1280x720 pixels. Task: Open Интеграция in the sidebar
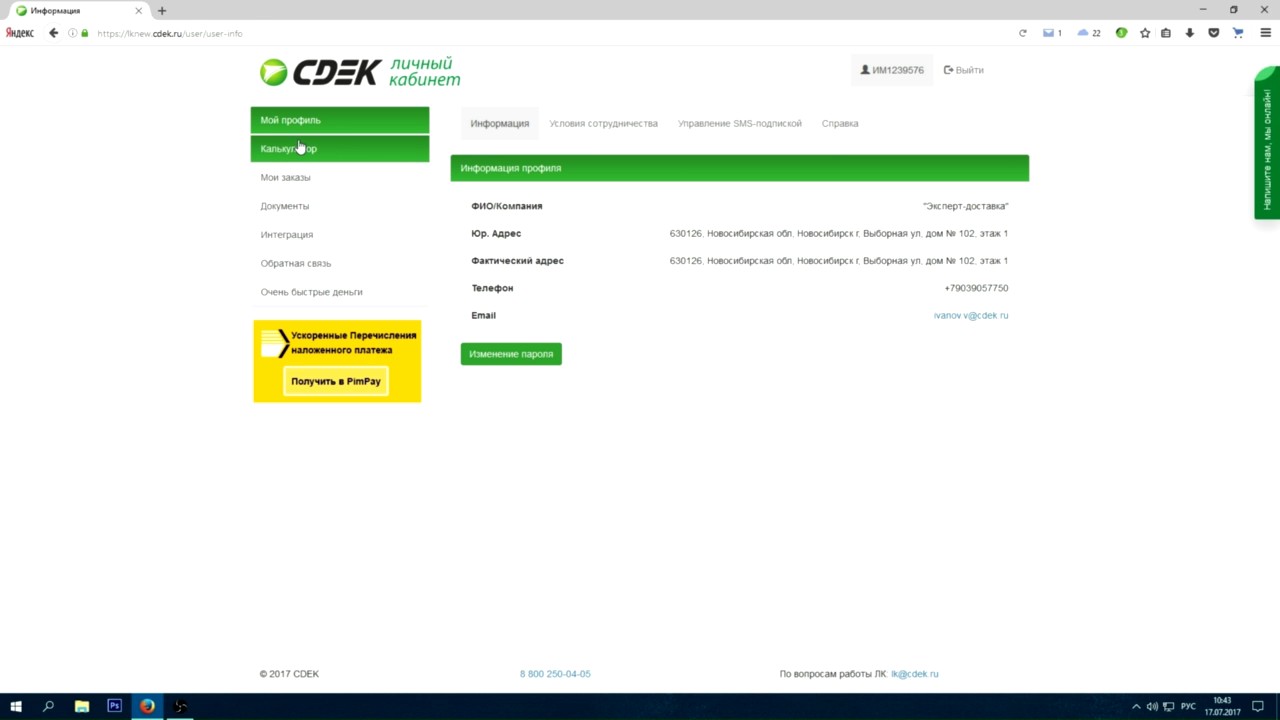340,235
